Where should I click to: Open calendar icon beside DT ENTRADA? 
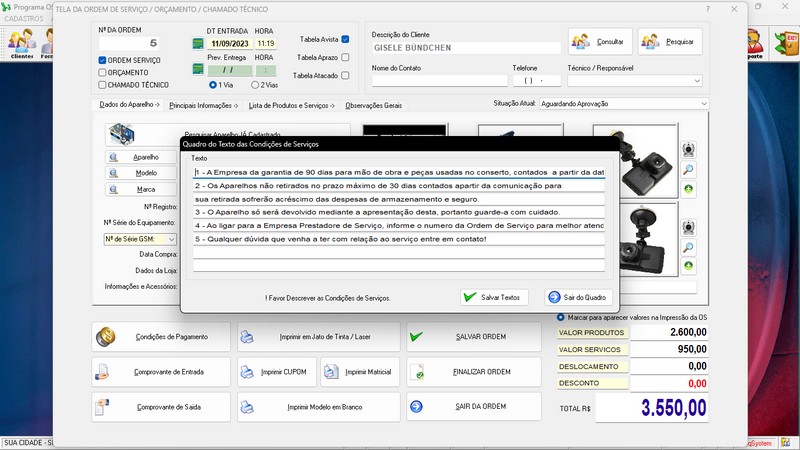coord(198,44)
